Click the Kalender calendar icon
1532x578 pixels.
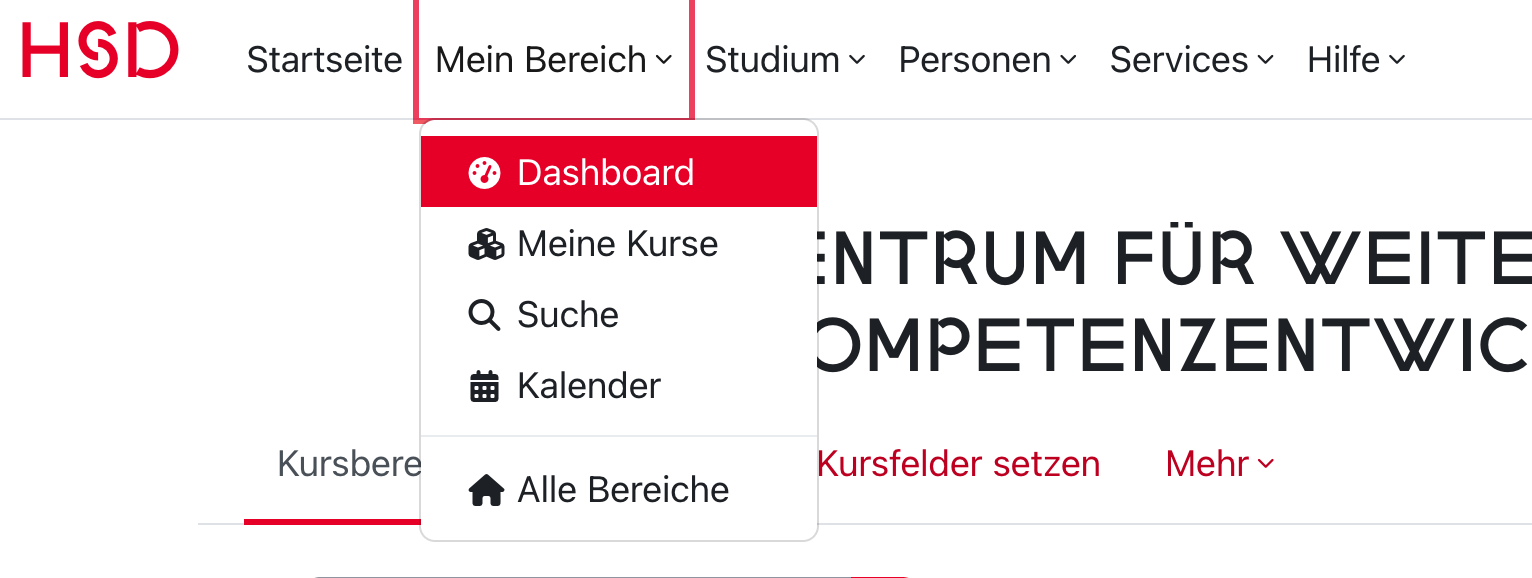point(484,386)
